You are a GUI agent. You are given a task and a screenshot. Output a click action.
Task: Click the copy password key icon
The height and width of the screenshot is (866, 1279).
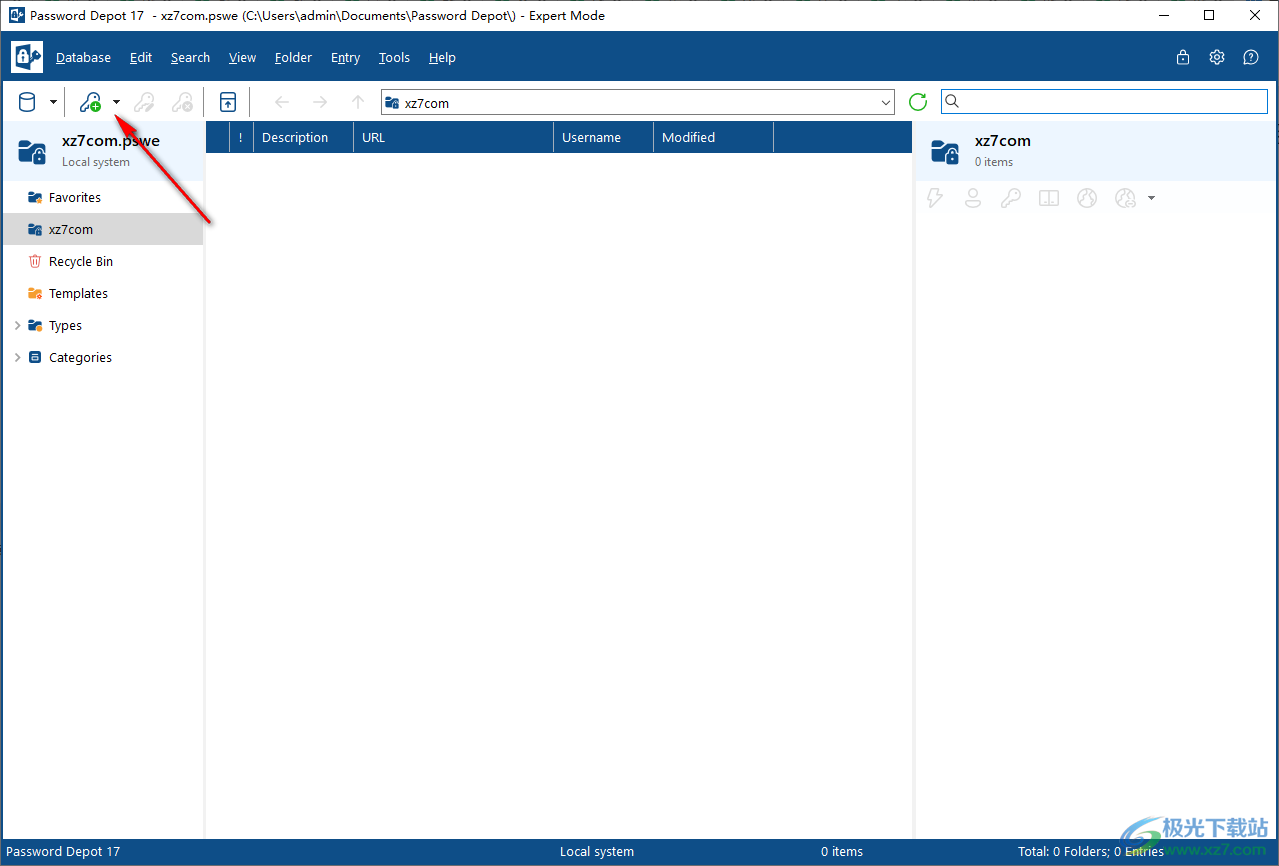click(1011, 198)
